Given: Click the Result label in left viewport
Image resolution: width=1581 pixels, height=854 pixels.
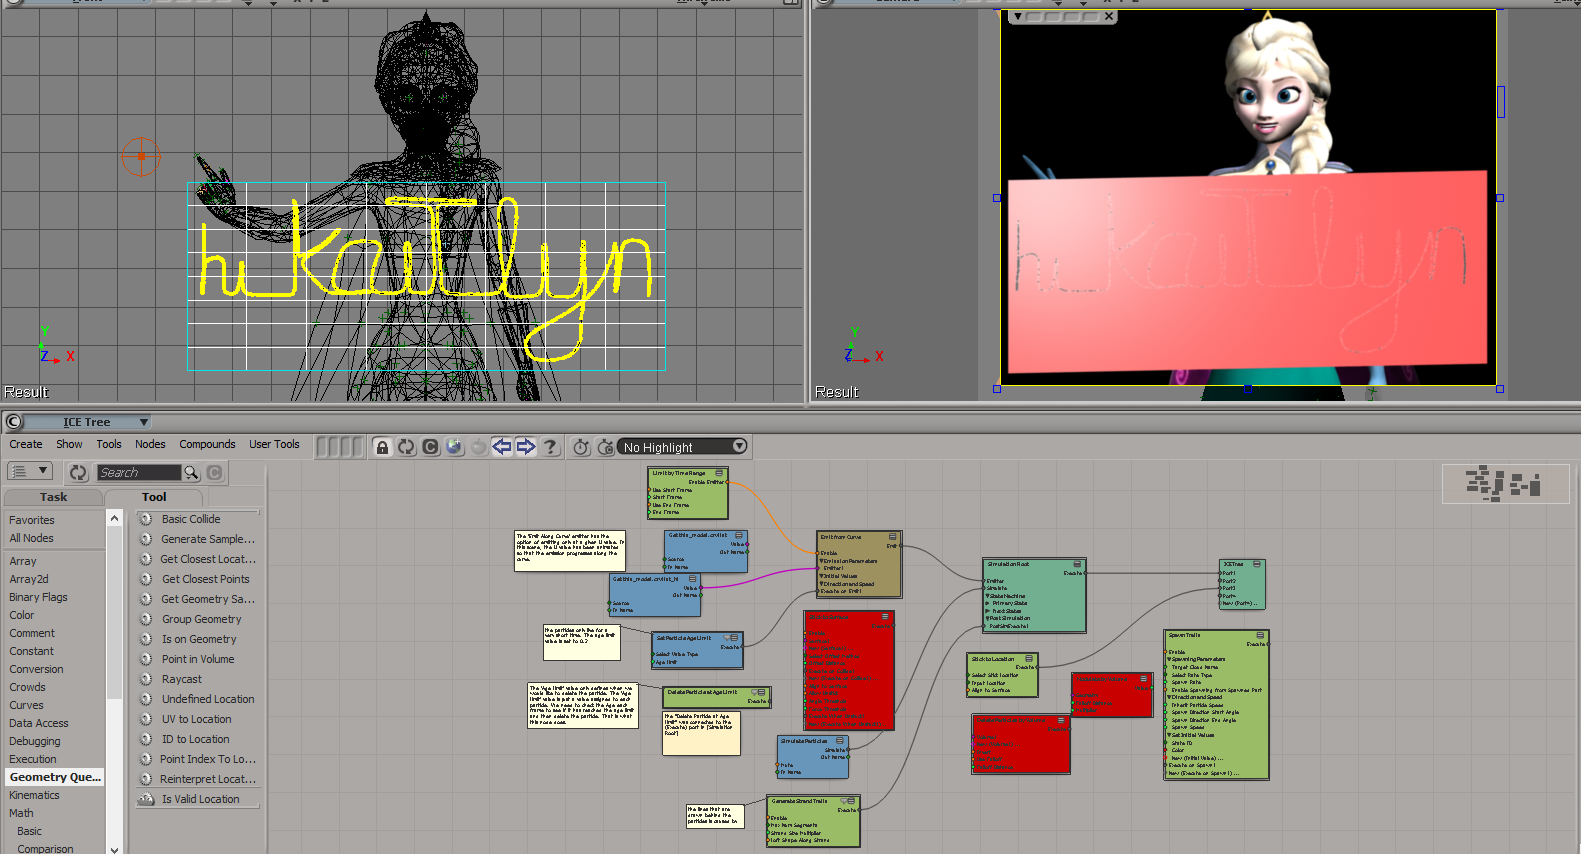Looking at the screenshot, I should coord(26,392).
